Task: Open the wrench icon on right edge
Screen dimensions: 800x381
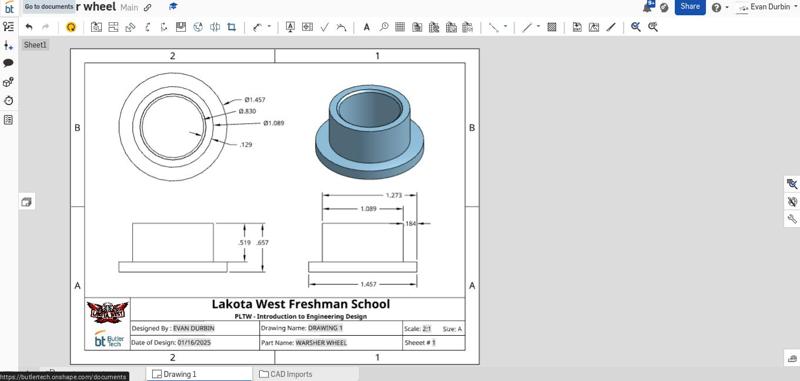Action: [x=792, y=219]
